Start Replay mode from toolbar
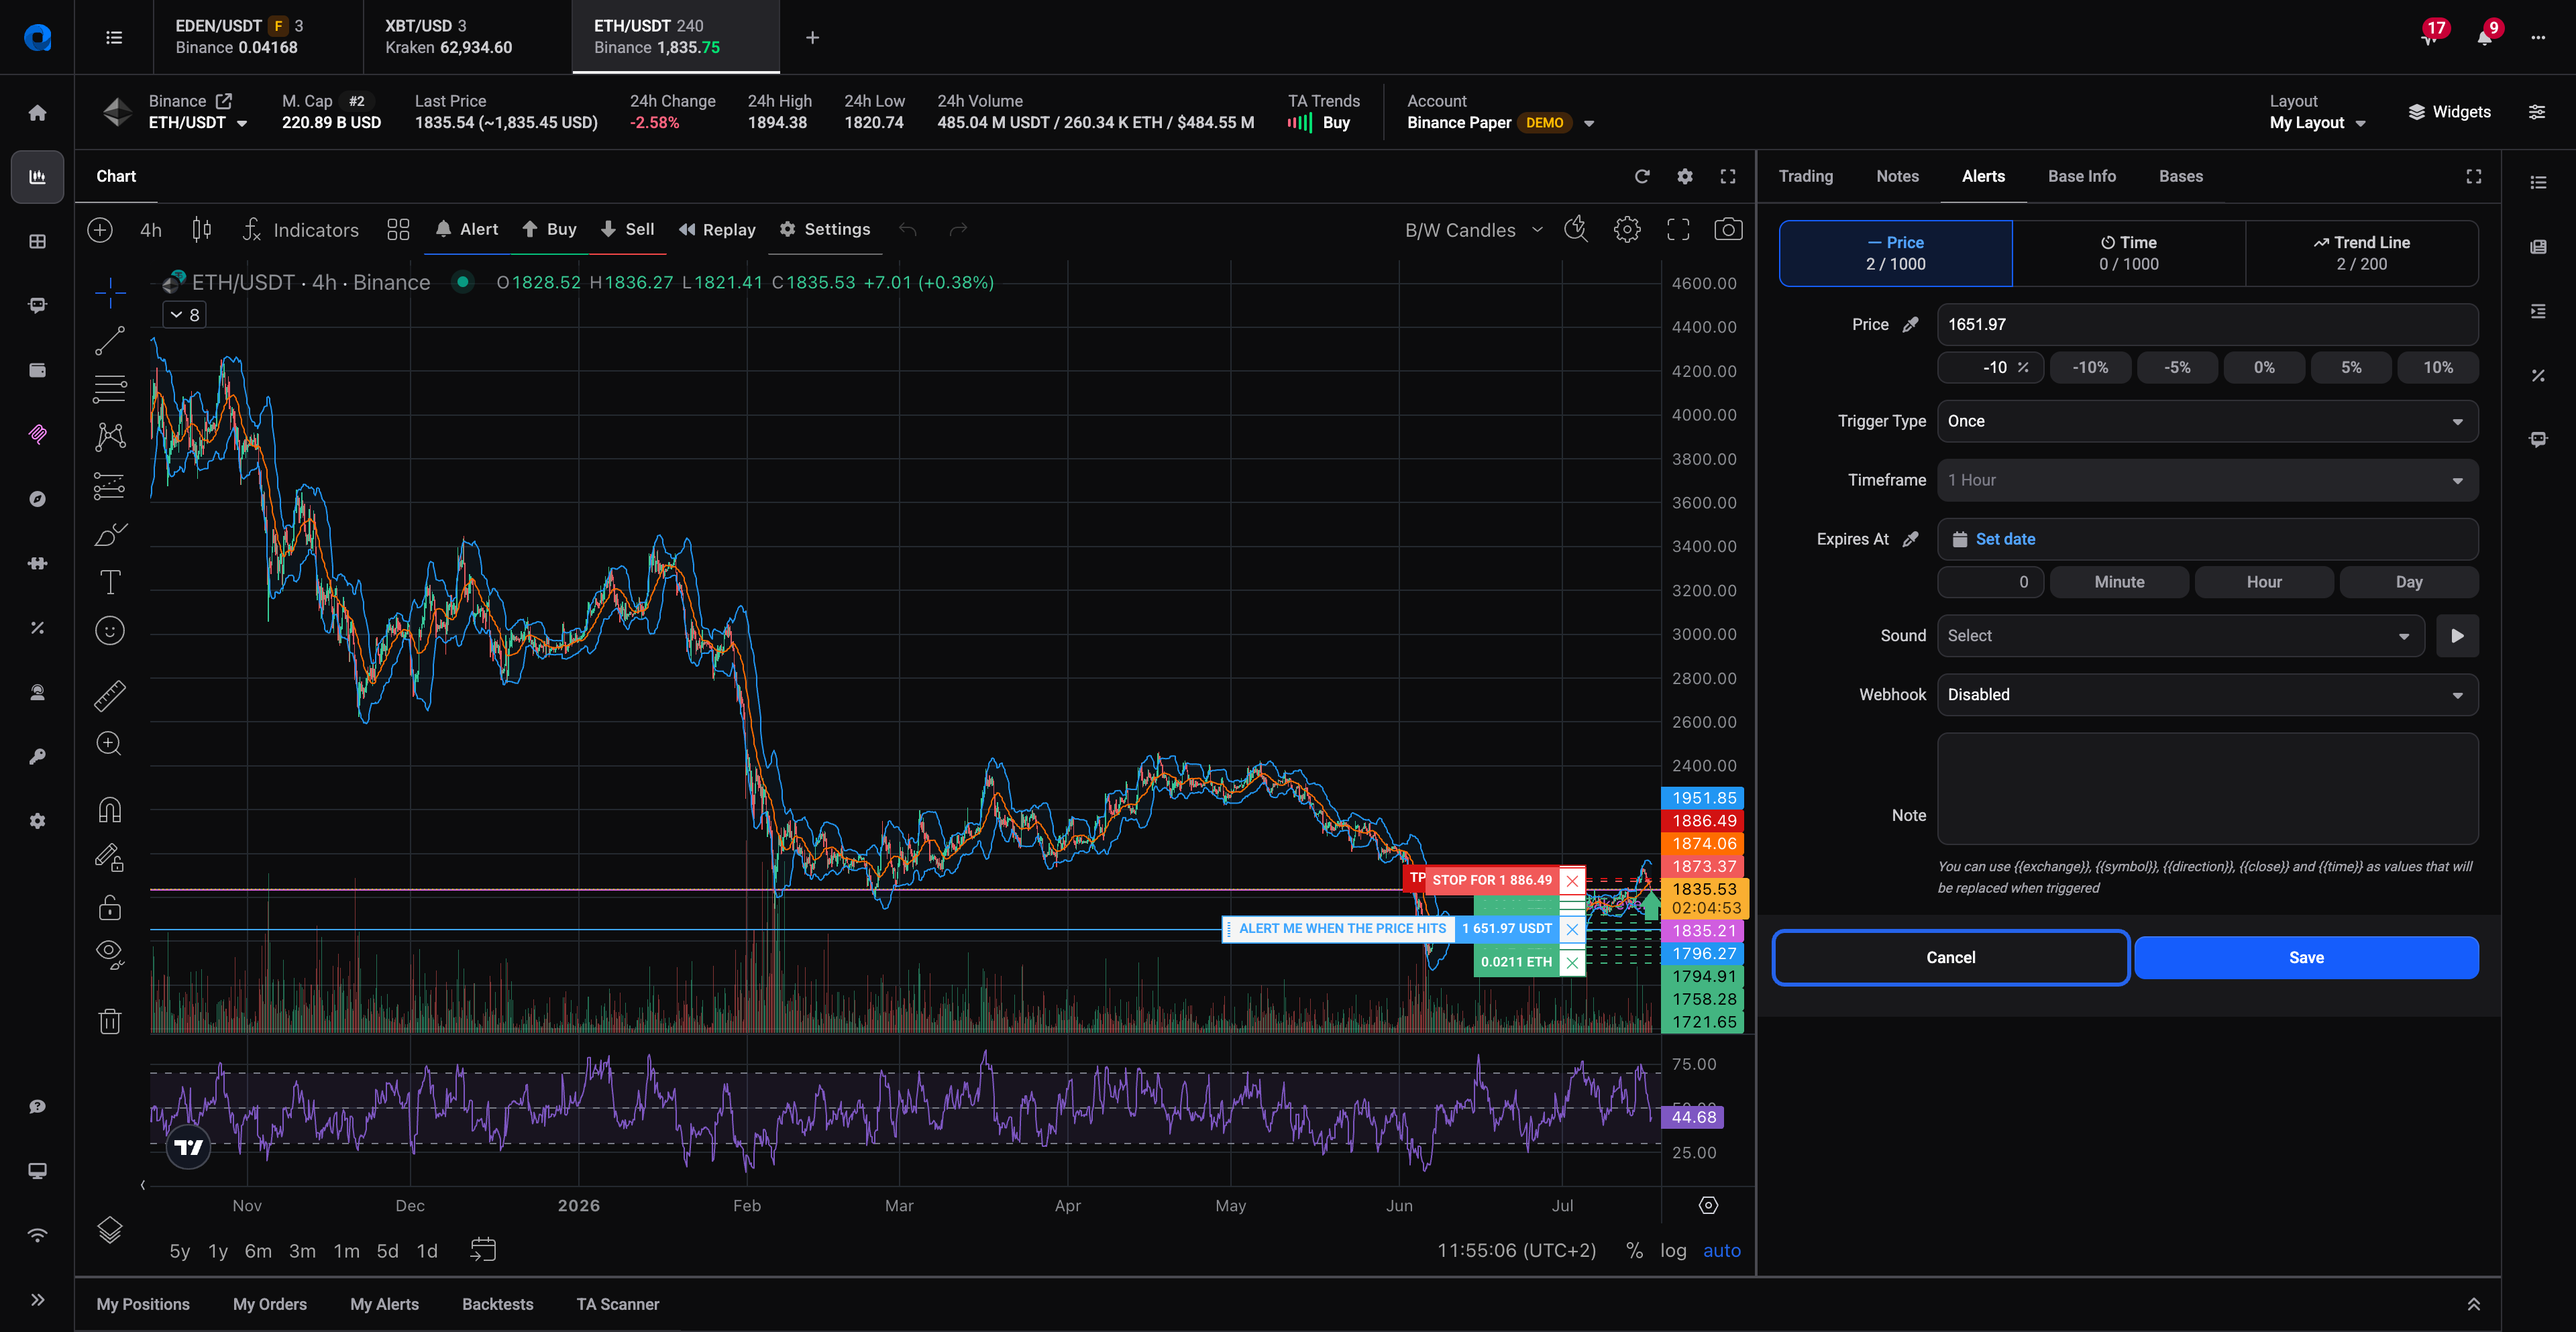The image size is (2576, 1332). (x=717, y=230)
